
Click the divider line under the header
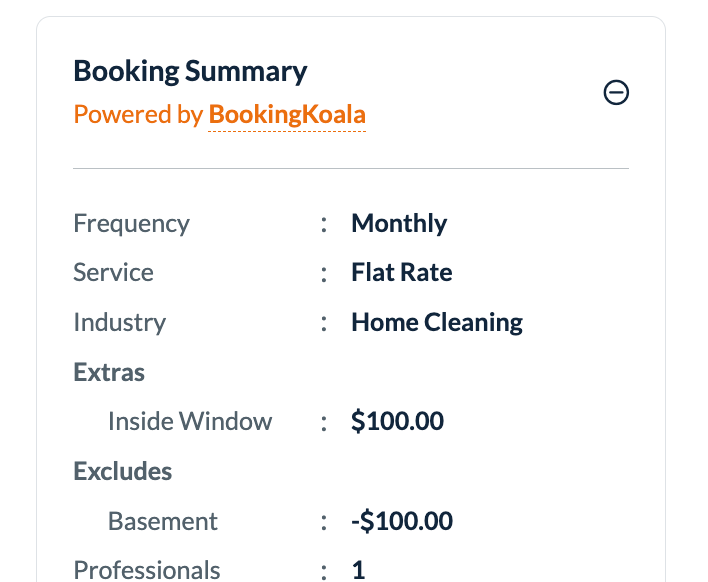[350, 169]
